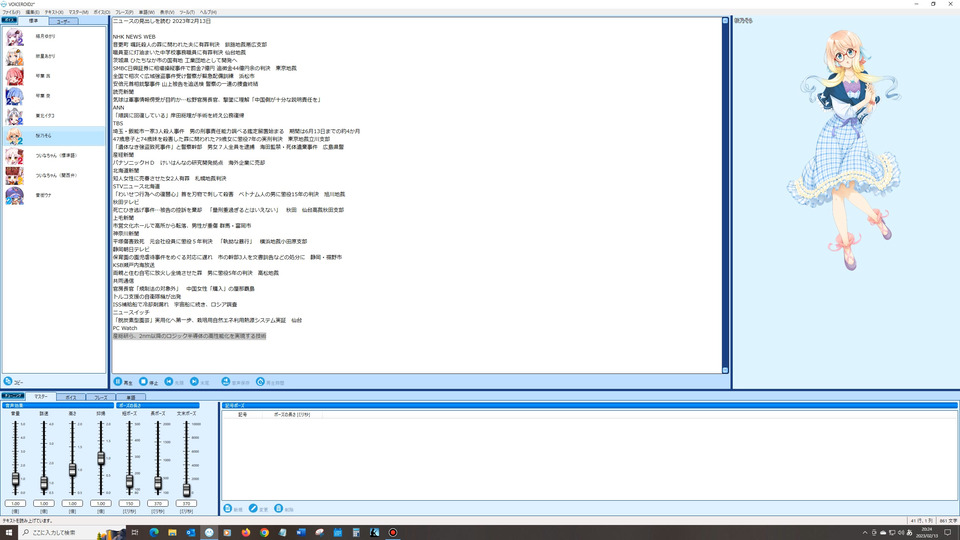
Task: Select the 紲星あかり voice avatar
Action: [x=15, y=56]
